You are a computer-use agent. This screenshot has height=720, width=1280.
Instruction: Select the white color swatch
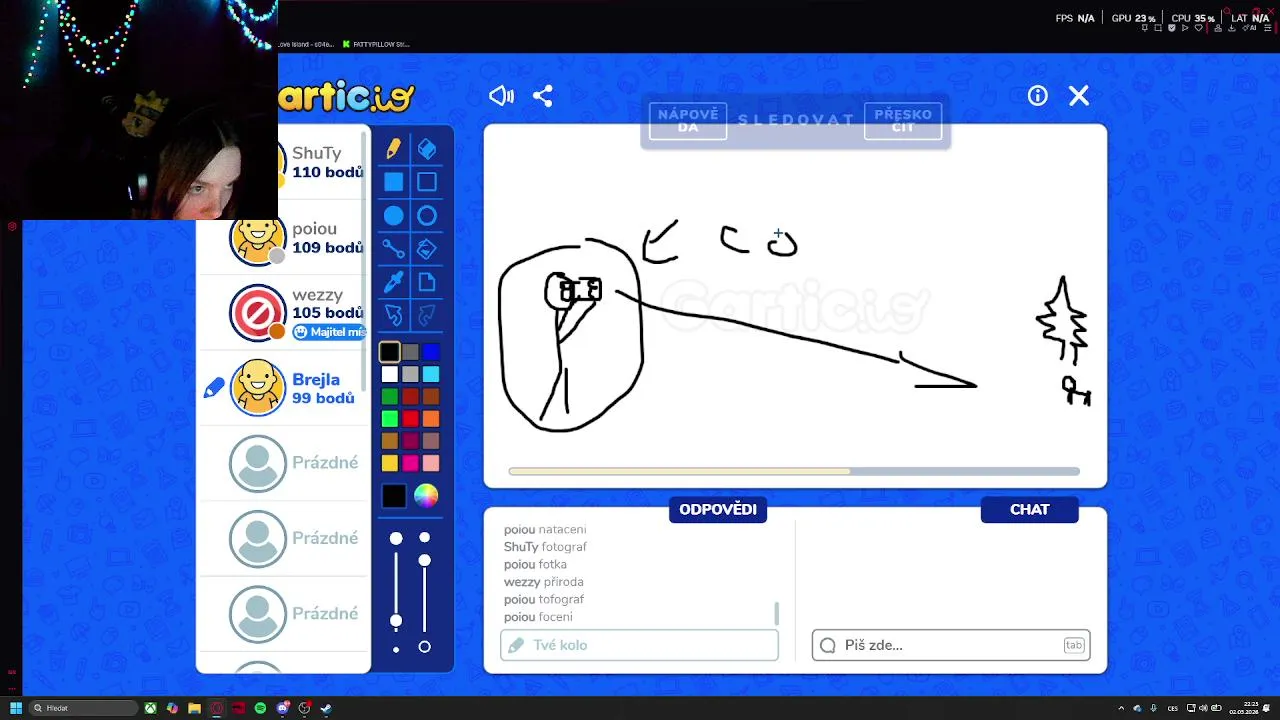coord(390,374)
